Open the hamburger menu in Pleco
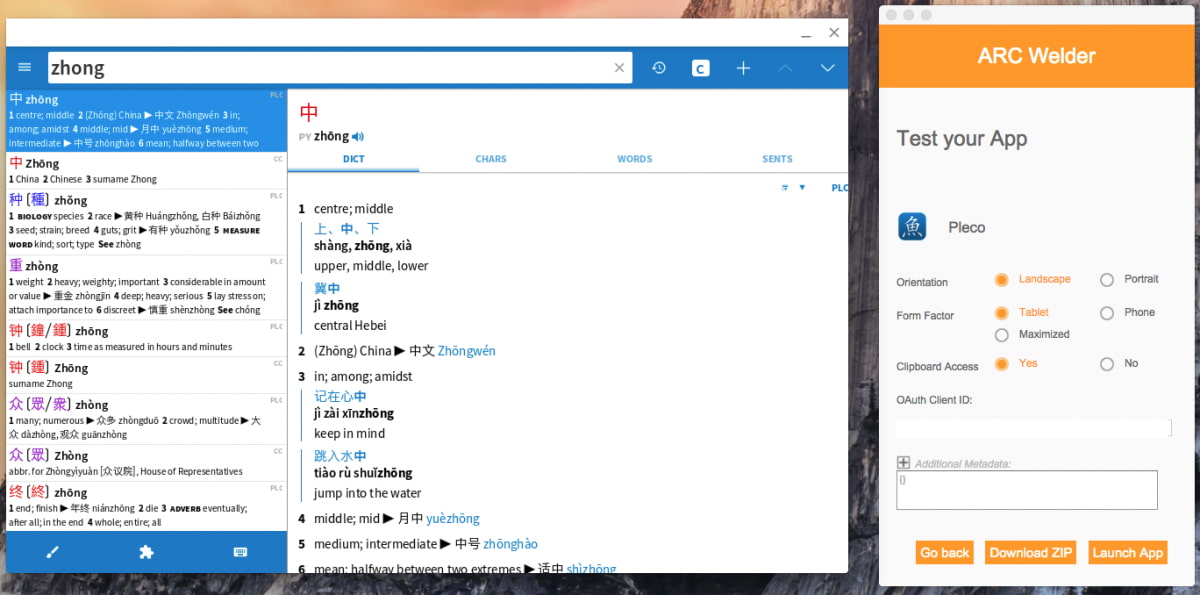 (x=24, y=67)
